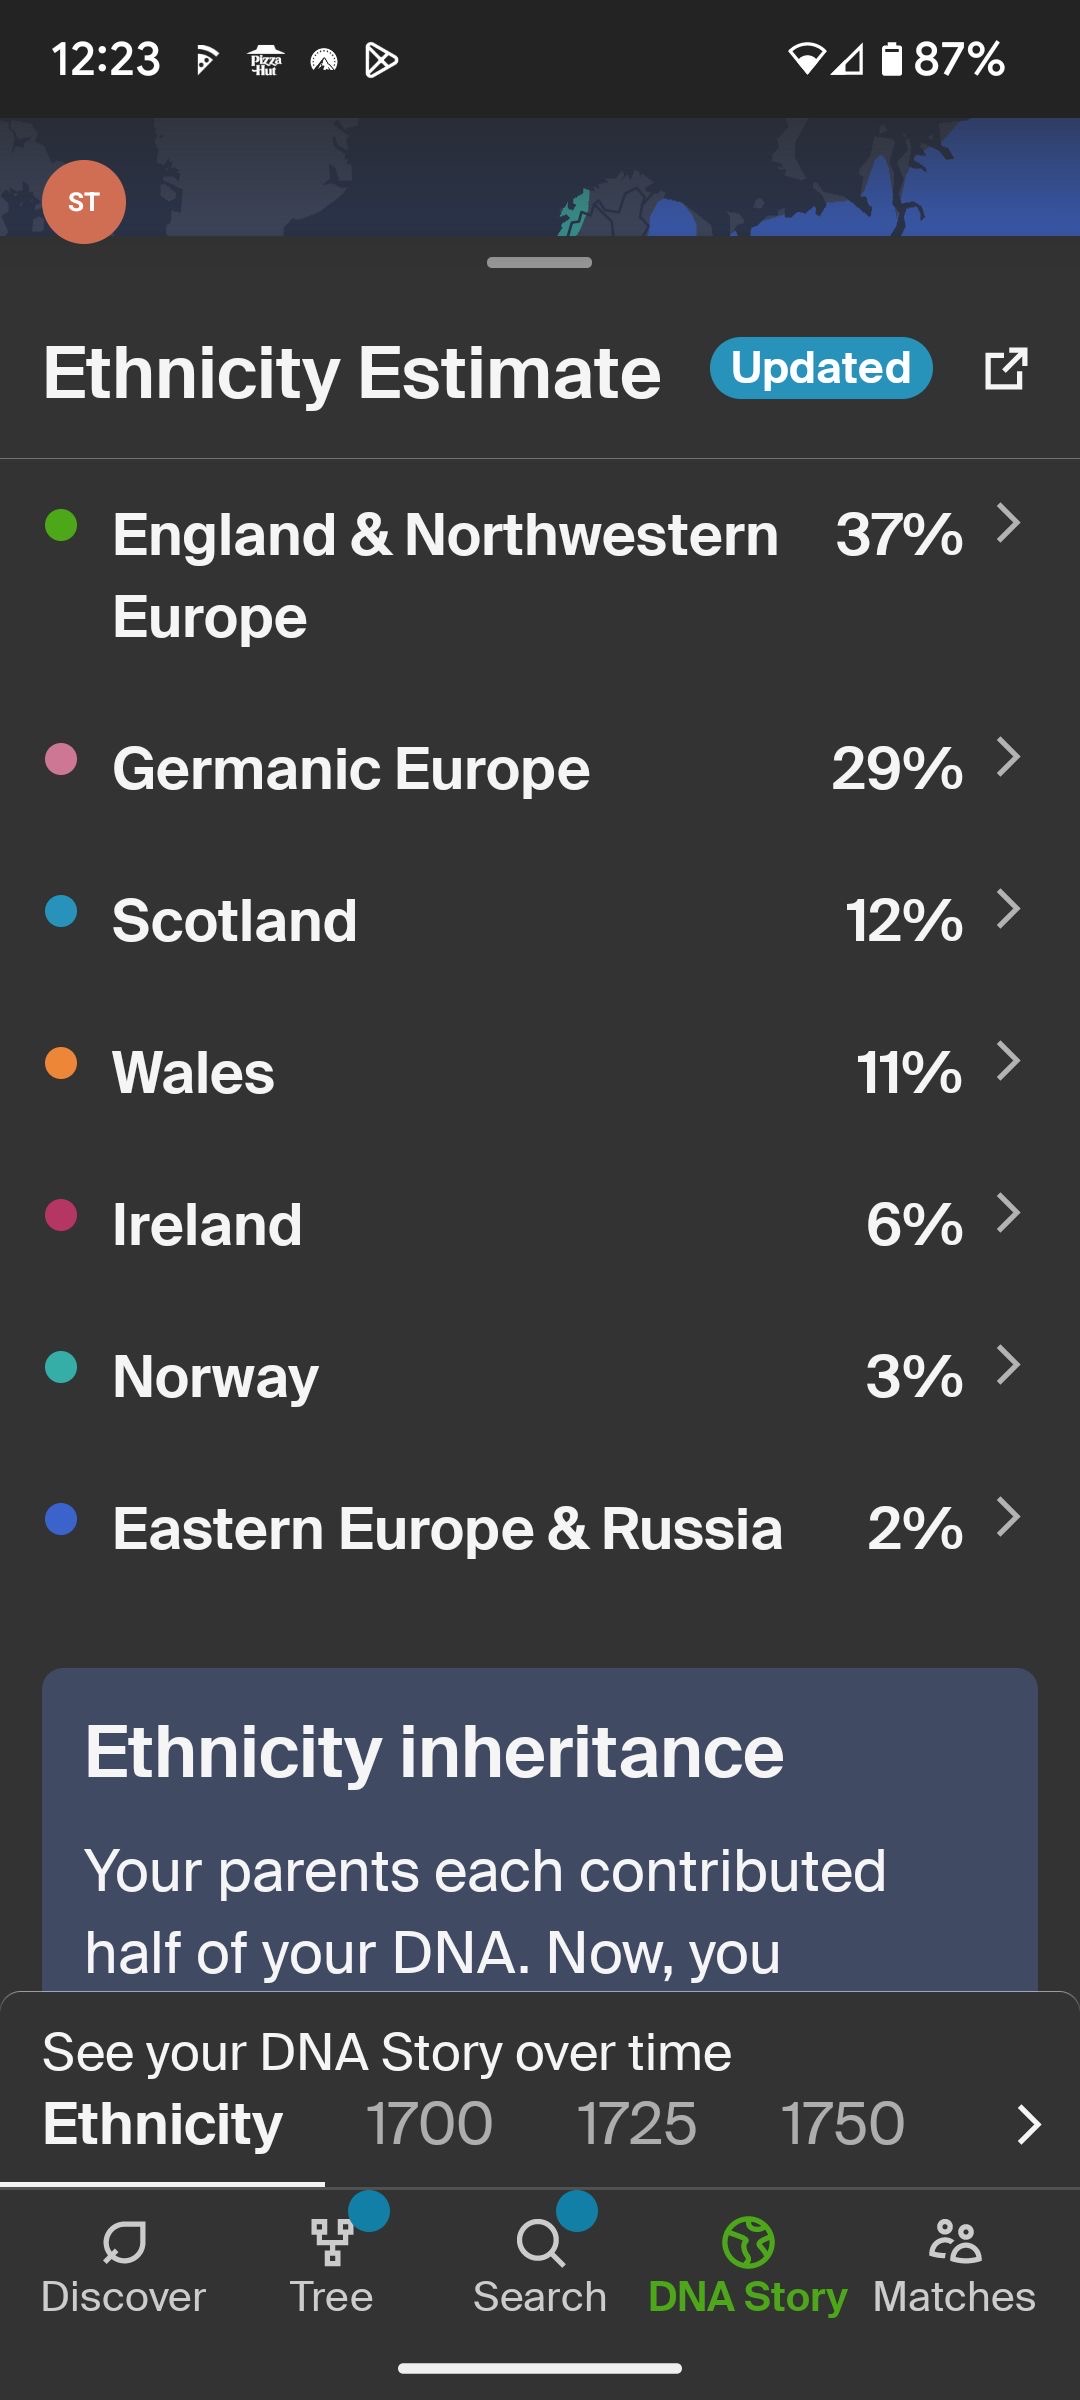Open the Matches people icon

tap(955, 2242)
